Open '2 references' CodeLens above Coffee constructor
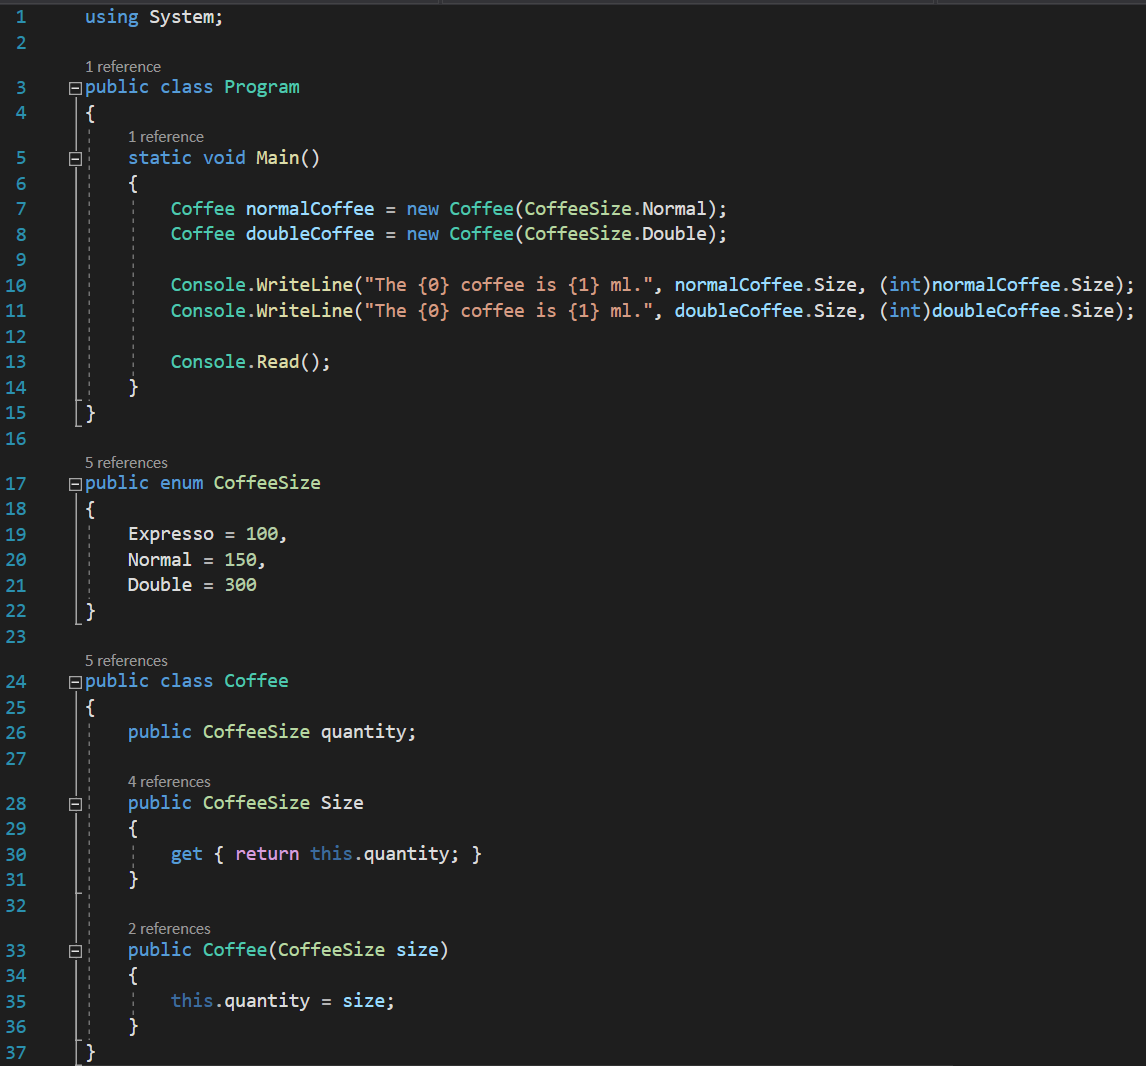 [x=169, y=929]
